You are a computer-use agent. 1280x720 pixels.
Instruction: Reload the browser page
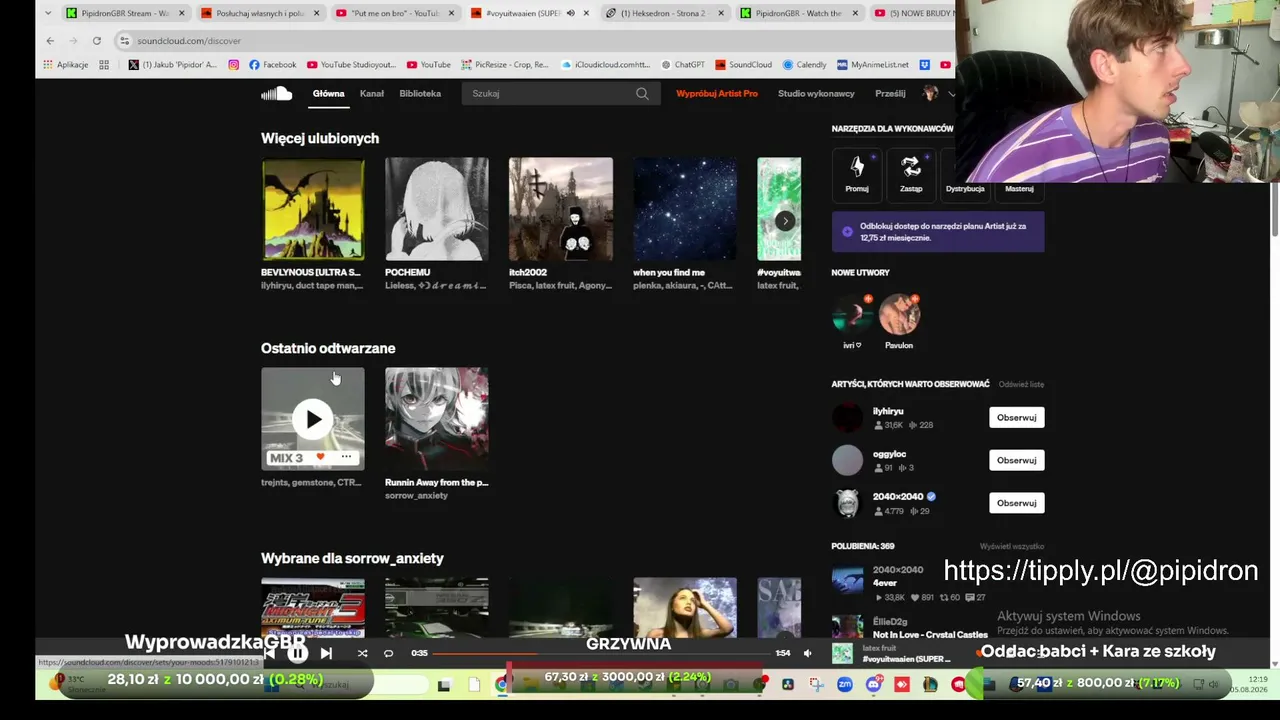pyautogui.click(x=97, y=41)
